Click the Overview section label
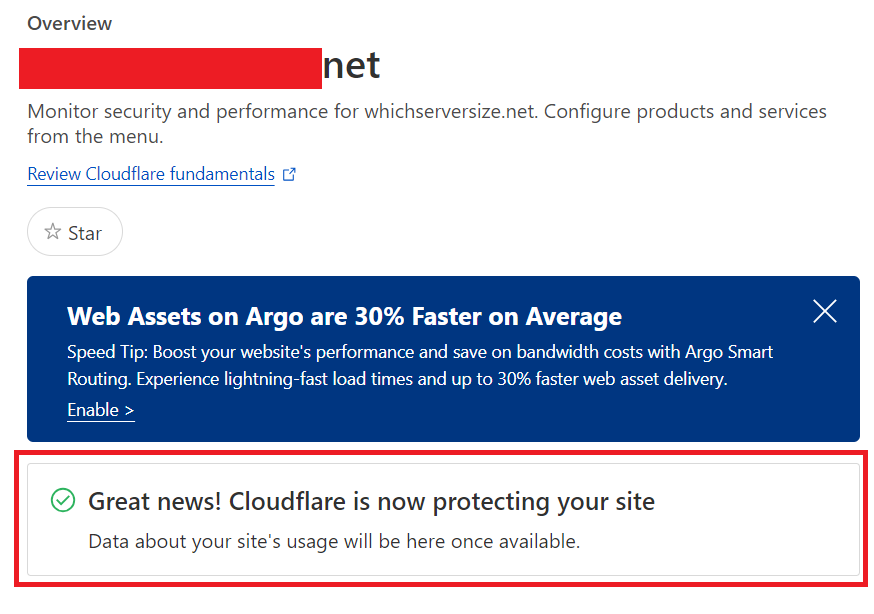874x614 pixels. pyautogui.click(x=70, y=23)
